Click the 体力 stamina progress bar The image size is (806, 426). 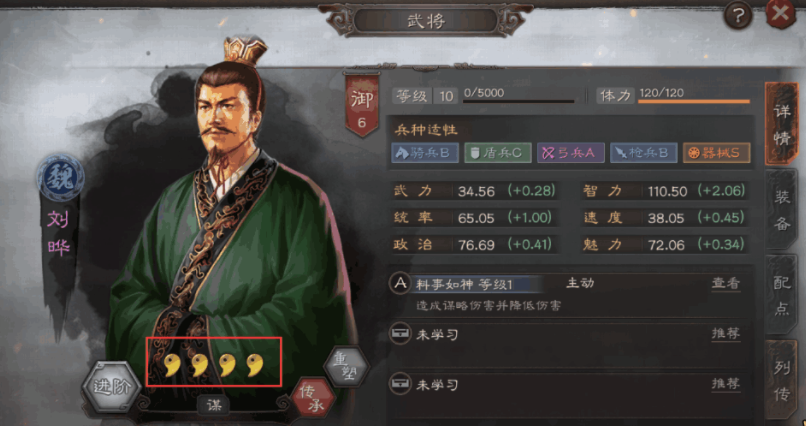[694, 101]
